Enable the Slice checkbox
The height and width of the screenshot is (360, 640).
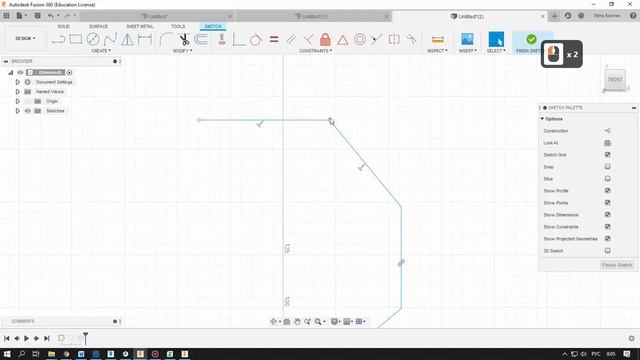click(x=607, y=179)
